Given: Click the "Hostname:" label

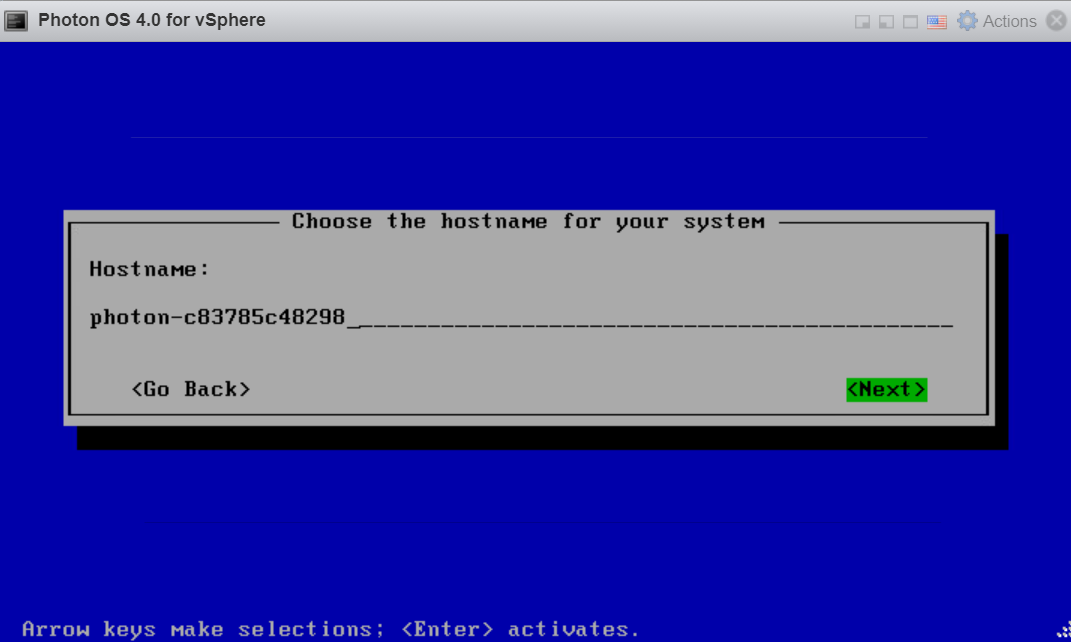Looking at the screenshot, I should (x=150, y=269).
